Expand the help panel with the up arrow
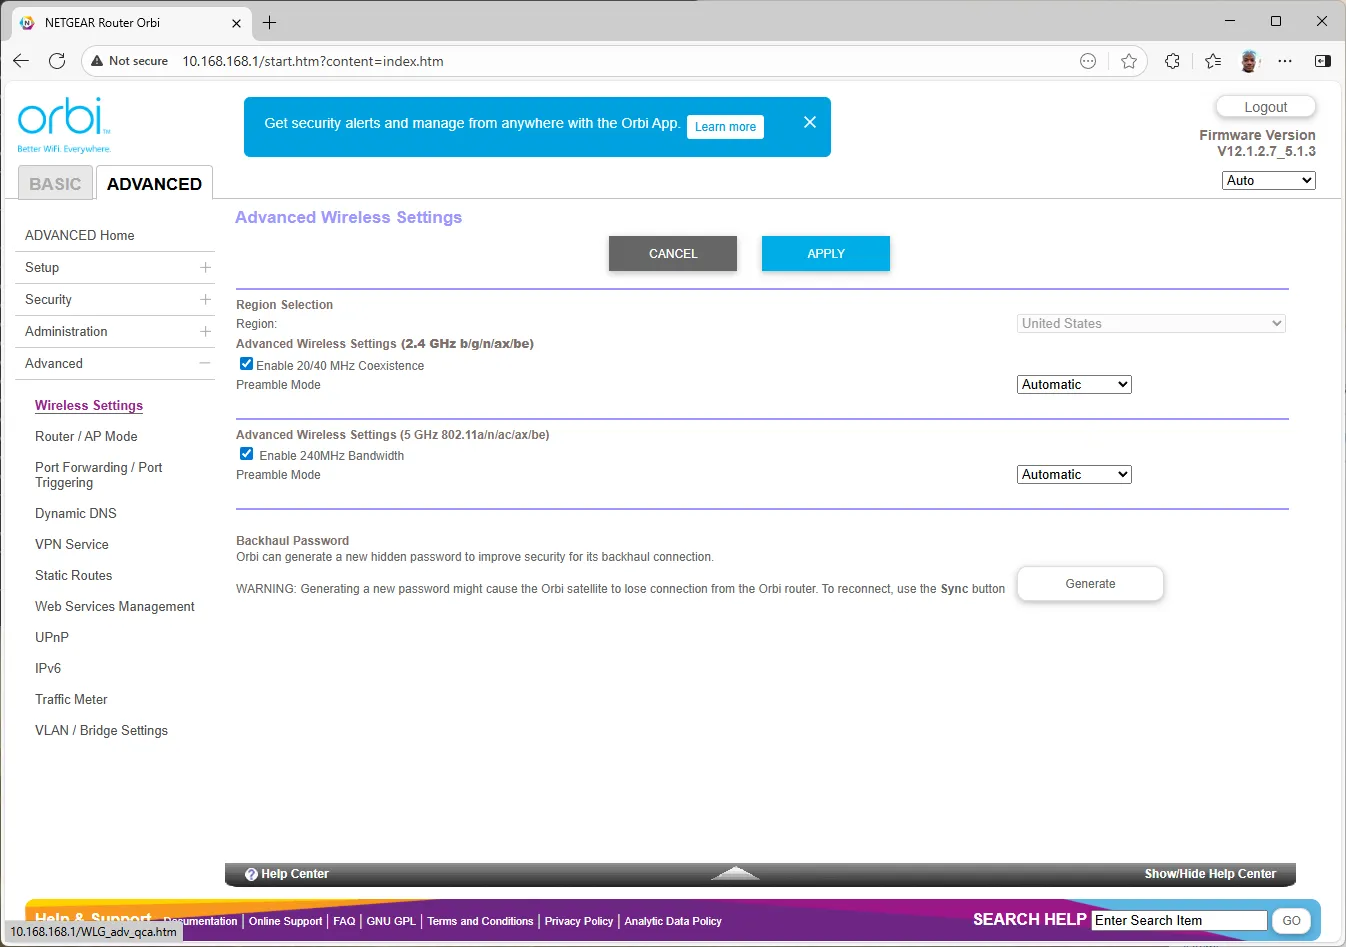 (x=735, y=873)
